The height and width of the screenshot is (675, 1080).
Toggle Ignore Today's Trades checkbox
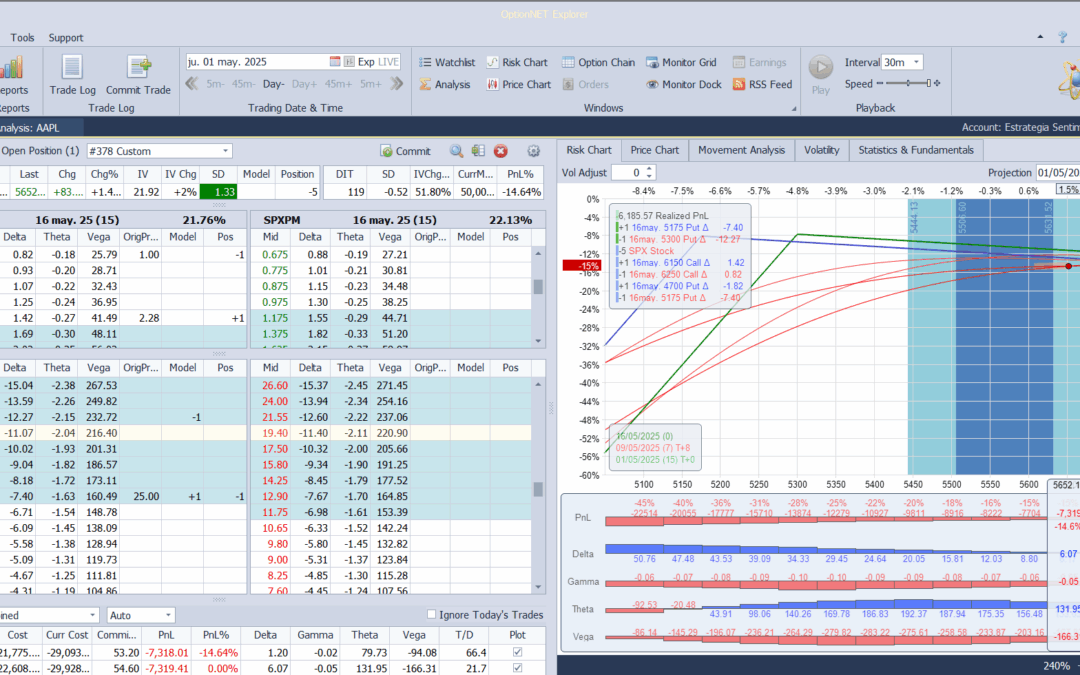coord(432,614)
